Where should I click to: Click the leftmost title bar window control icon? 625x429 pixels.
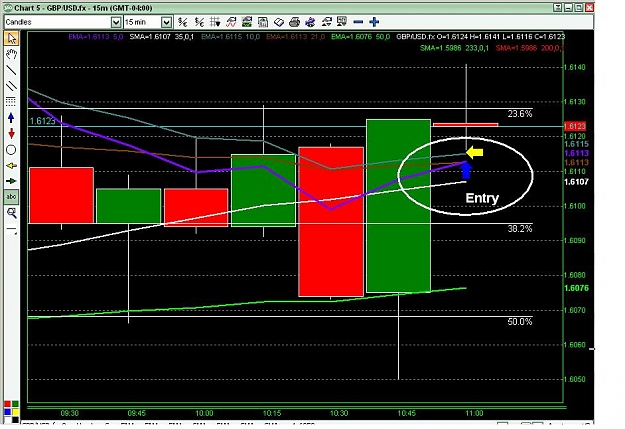pyautogui.click(x=558, y=8)
